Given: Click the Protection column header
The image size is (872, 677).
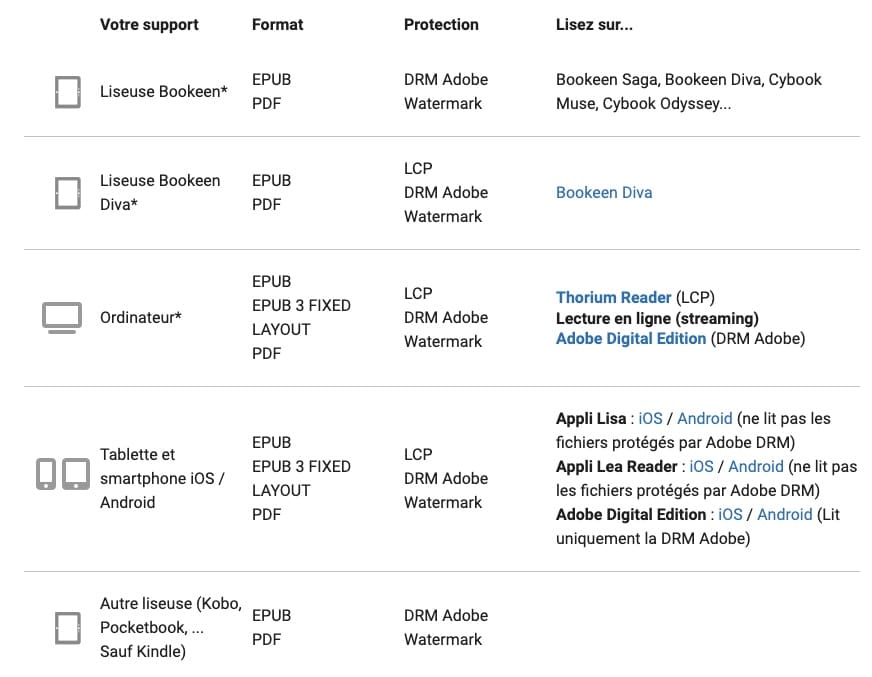Looking at the screenshot, I should [x=441, y=24].
